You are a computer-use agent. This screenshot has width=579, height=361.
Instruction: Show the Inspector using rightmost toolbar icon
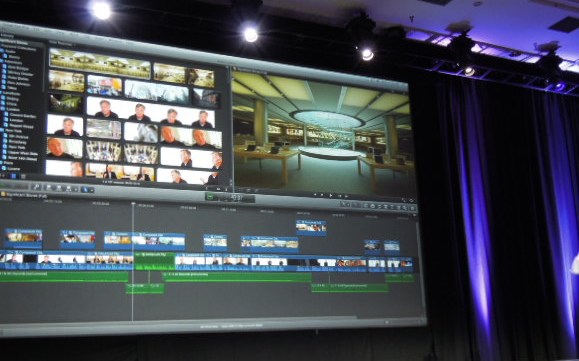point(412,208)
